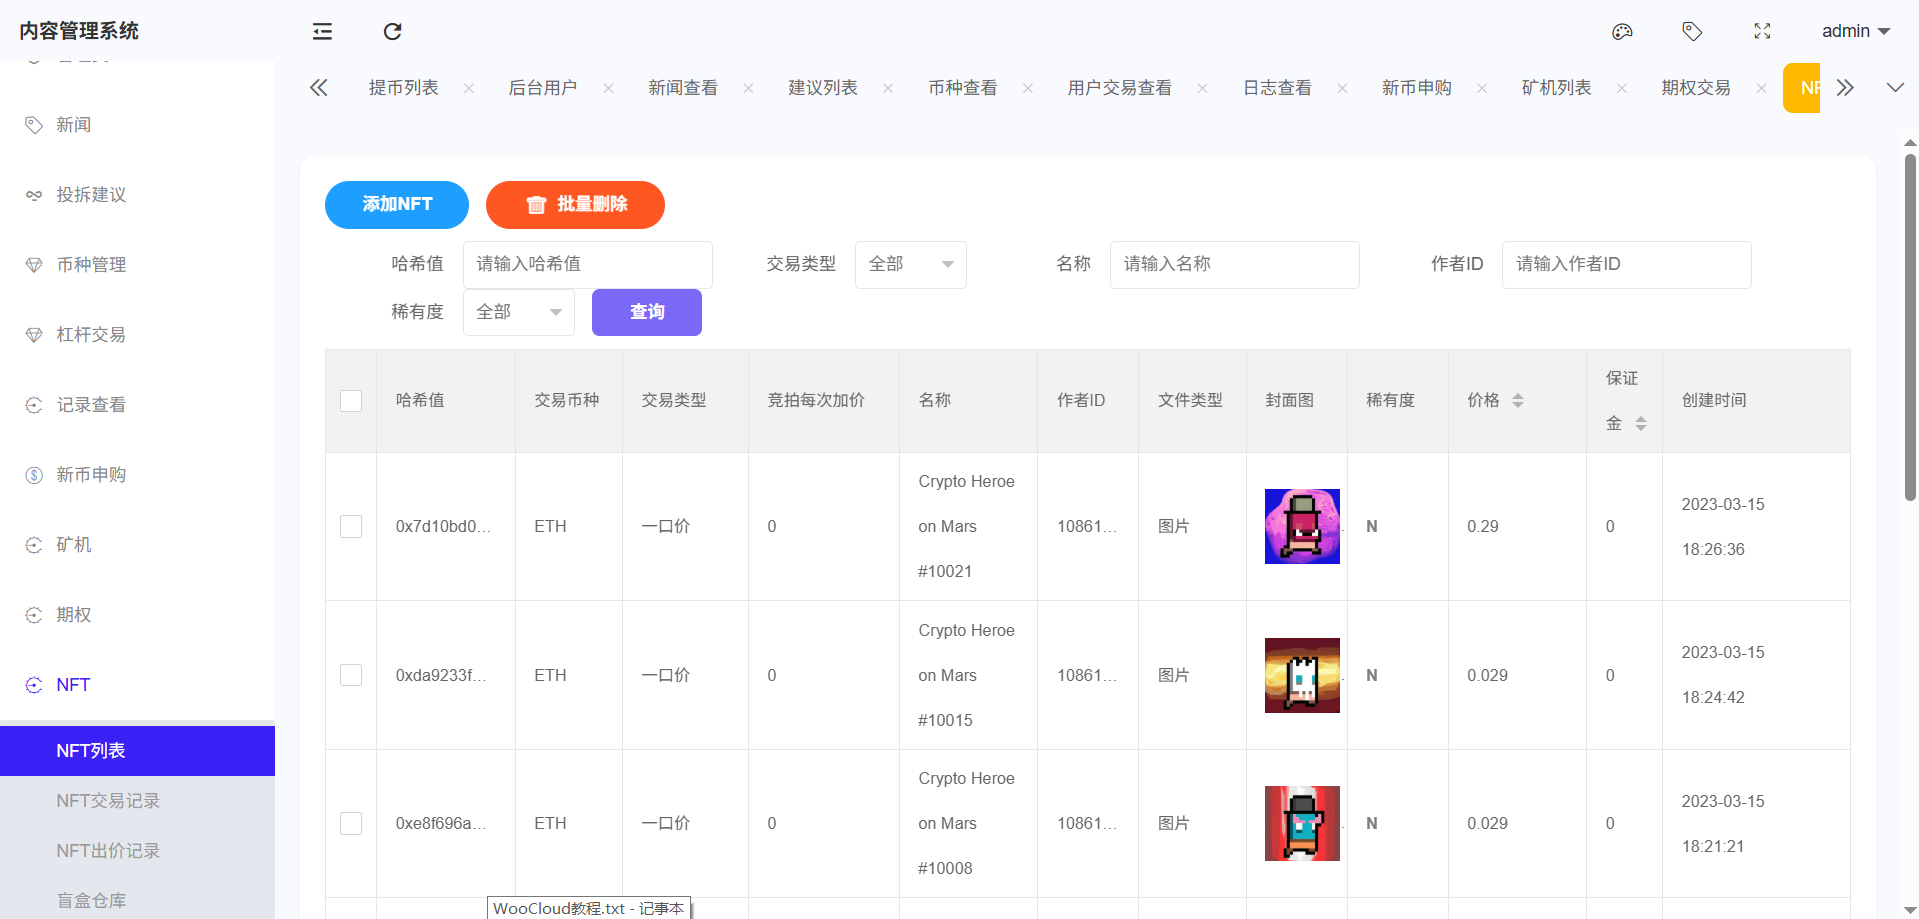Screen dimensions: 1919x919
Task: Check the select-all header checkbox
Action: (351, 401)
